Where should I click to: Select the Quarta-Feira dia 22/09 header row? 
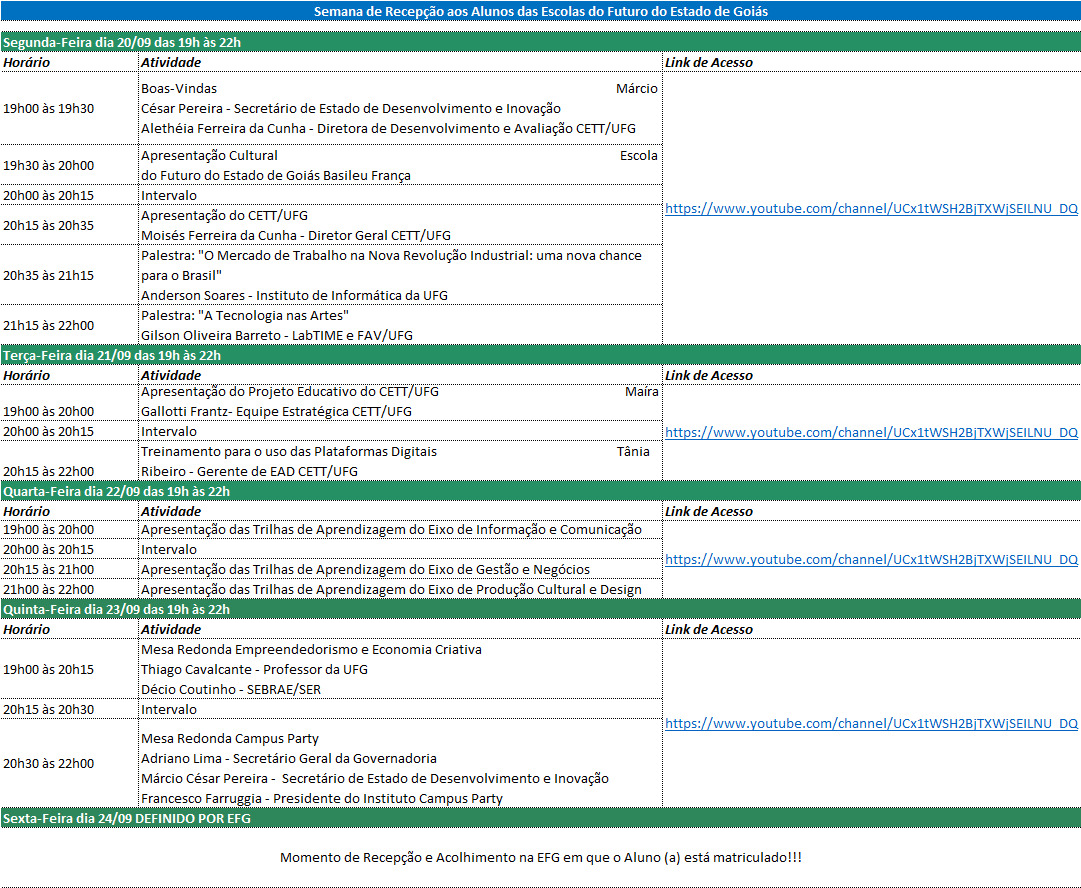coord(540,491)
